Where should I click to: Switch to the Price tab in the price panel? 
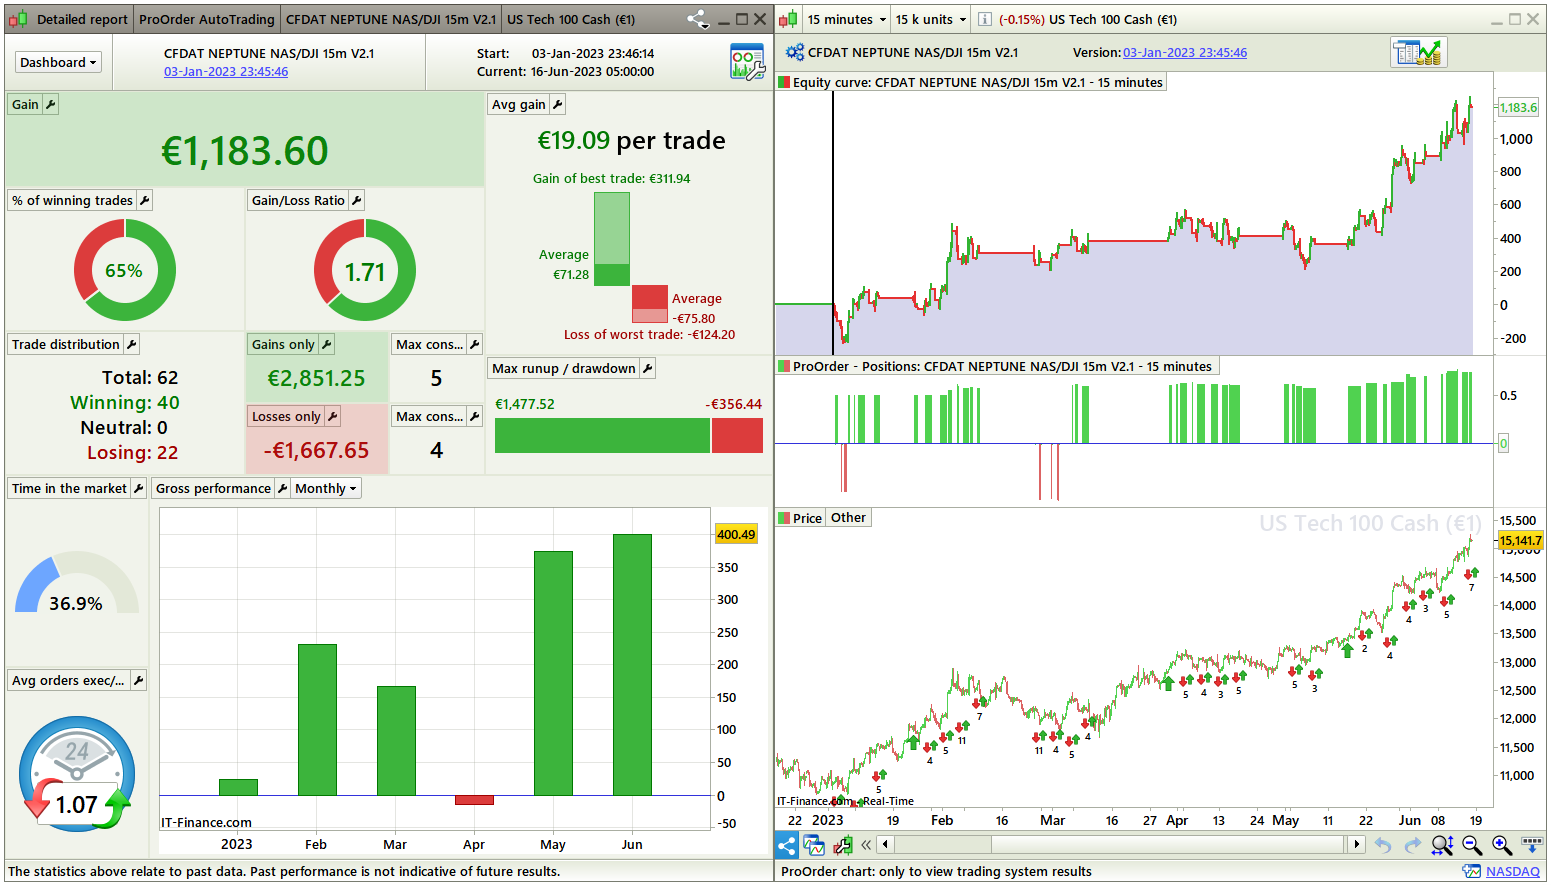click(x=801, y=518)
